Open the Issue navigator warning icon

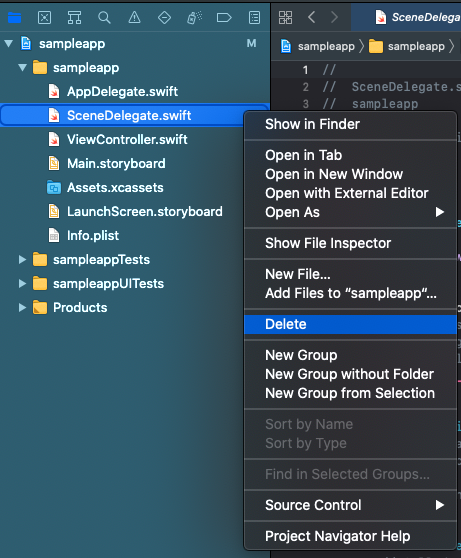(134, 17)
